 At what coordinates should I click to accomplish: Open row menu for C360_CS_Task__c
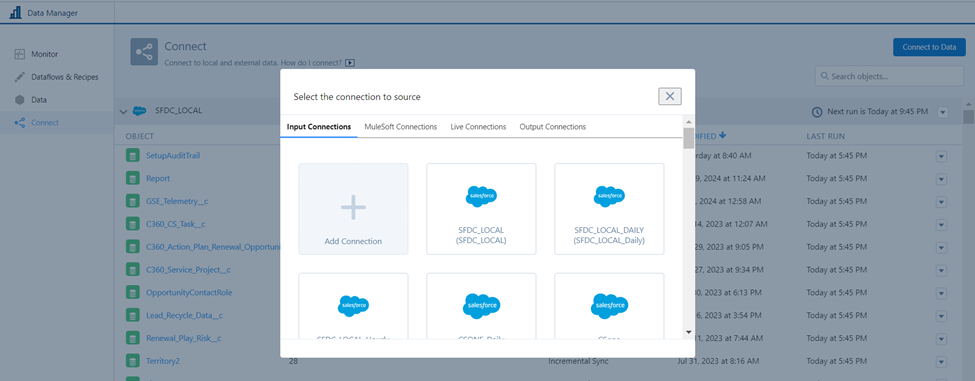(941, 224)
